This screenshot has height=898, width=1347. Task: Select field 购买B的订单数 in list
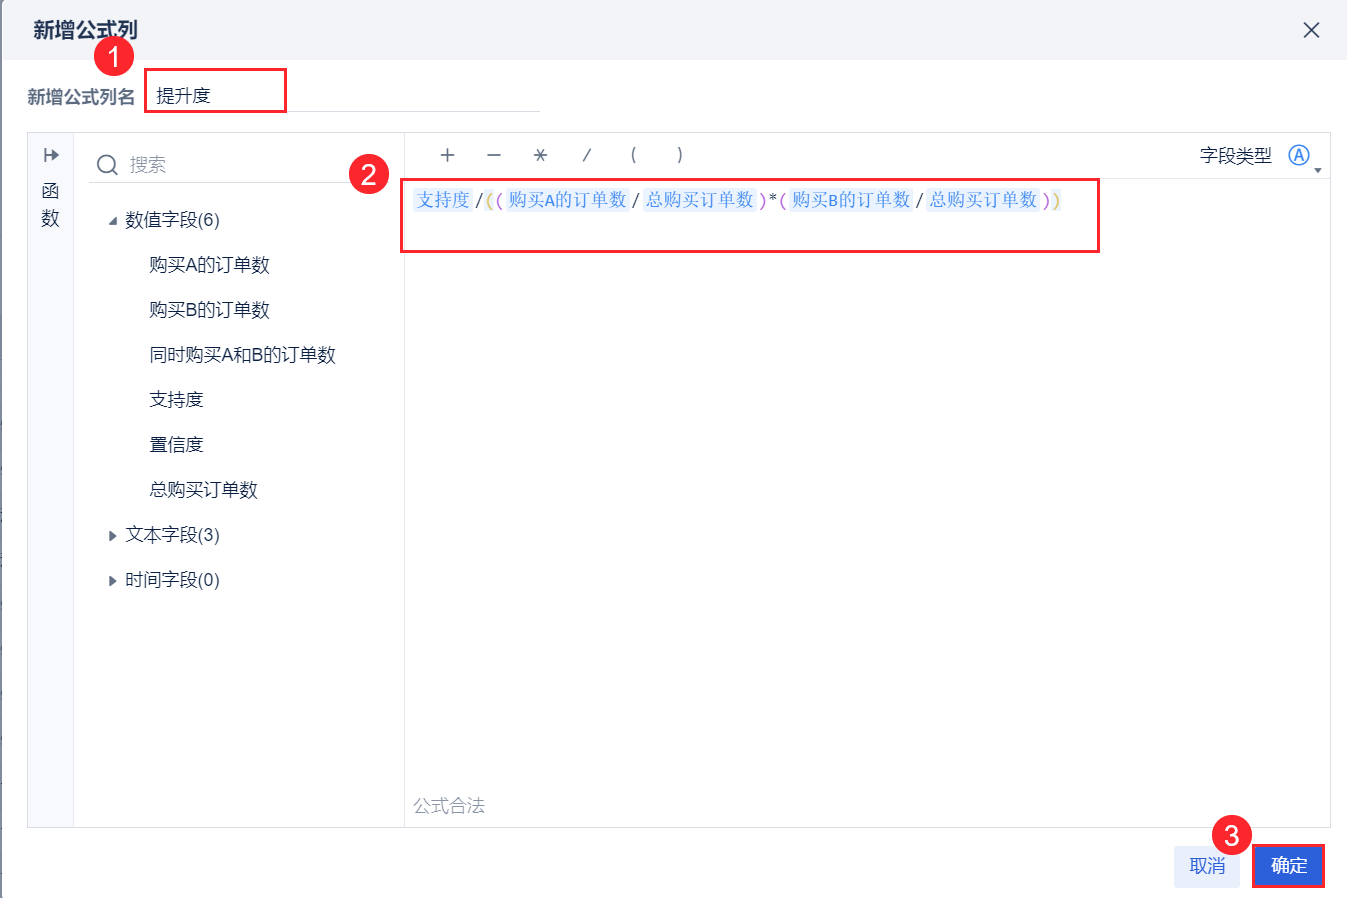[209, 310]
